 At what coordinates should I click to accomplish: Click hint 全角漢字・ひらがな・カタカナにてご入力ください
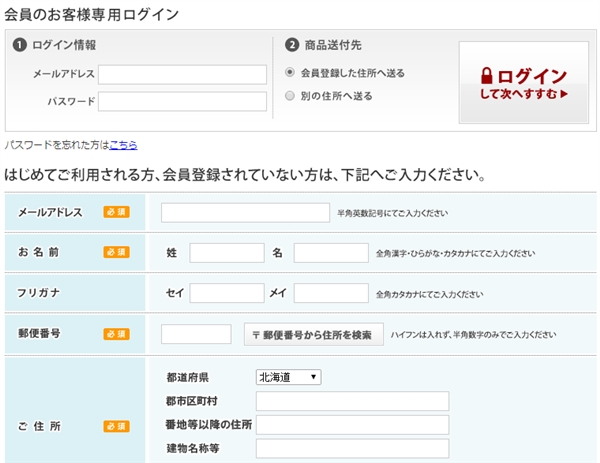(455, 253)
